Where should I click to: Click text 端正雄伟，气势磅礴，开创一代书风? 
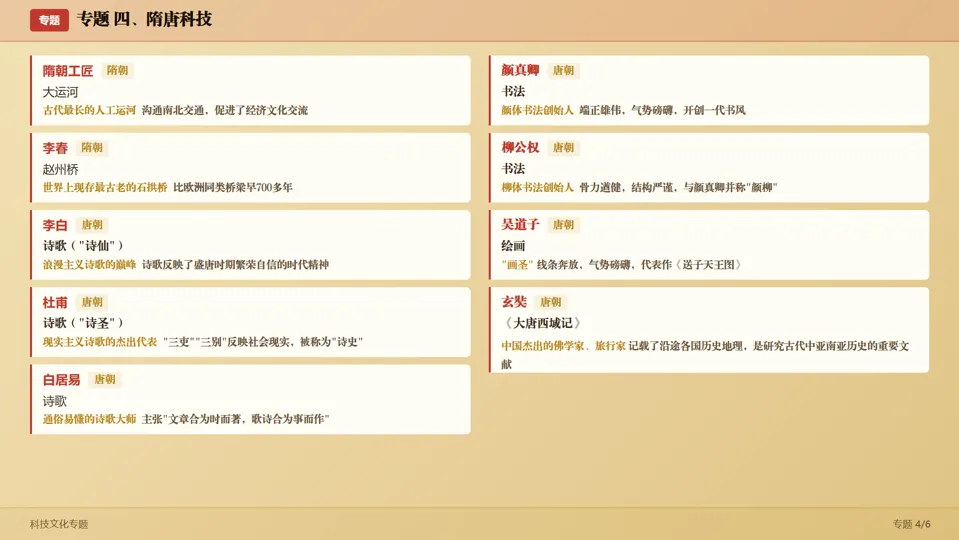coord(662,110)
